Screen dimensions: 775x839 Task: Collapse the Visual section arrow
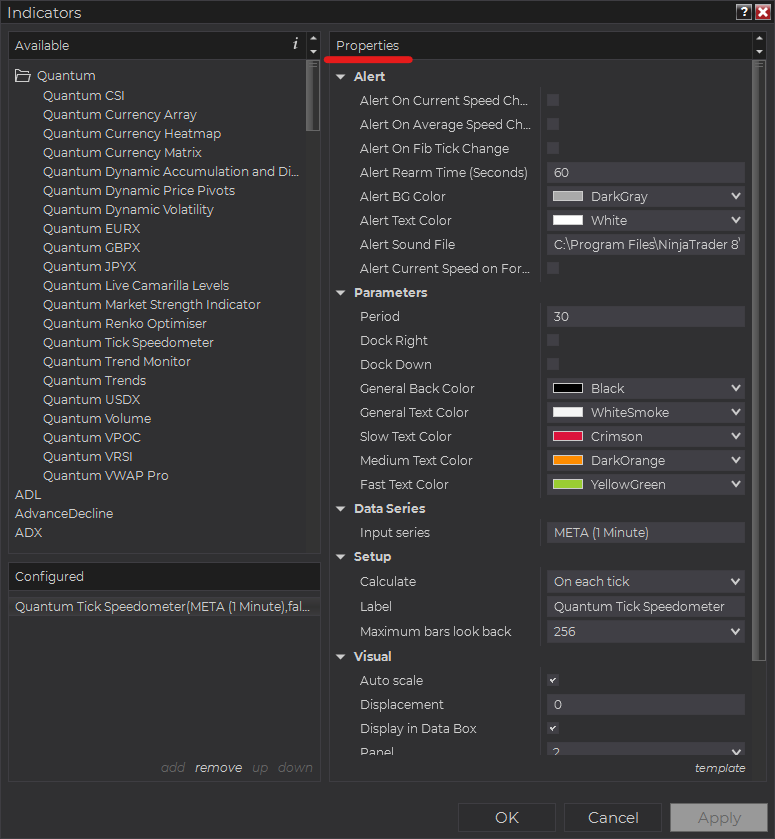tap(340, 657)
